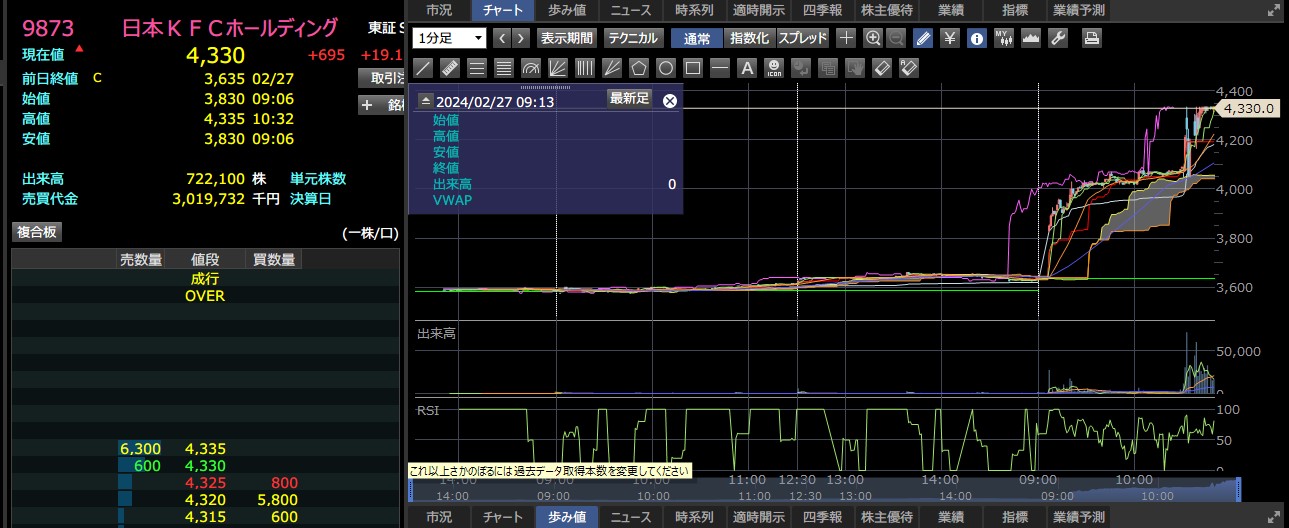Screen dimensions: 1289x528
Task: Click the OVER row in order book
Action: click(205, 296)
